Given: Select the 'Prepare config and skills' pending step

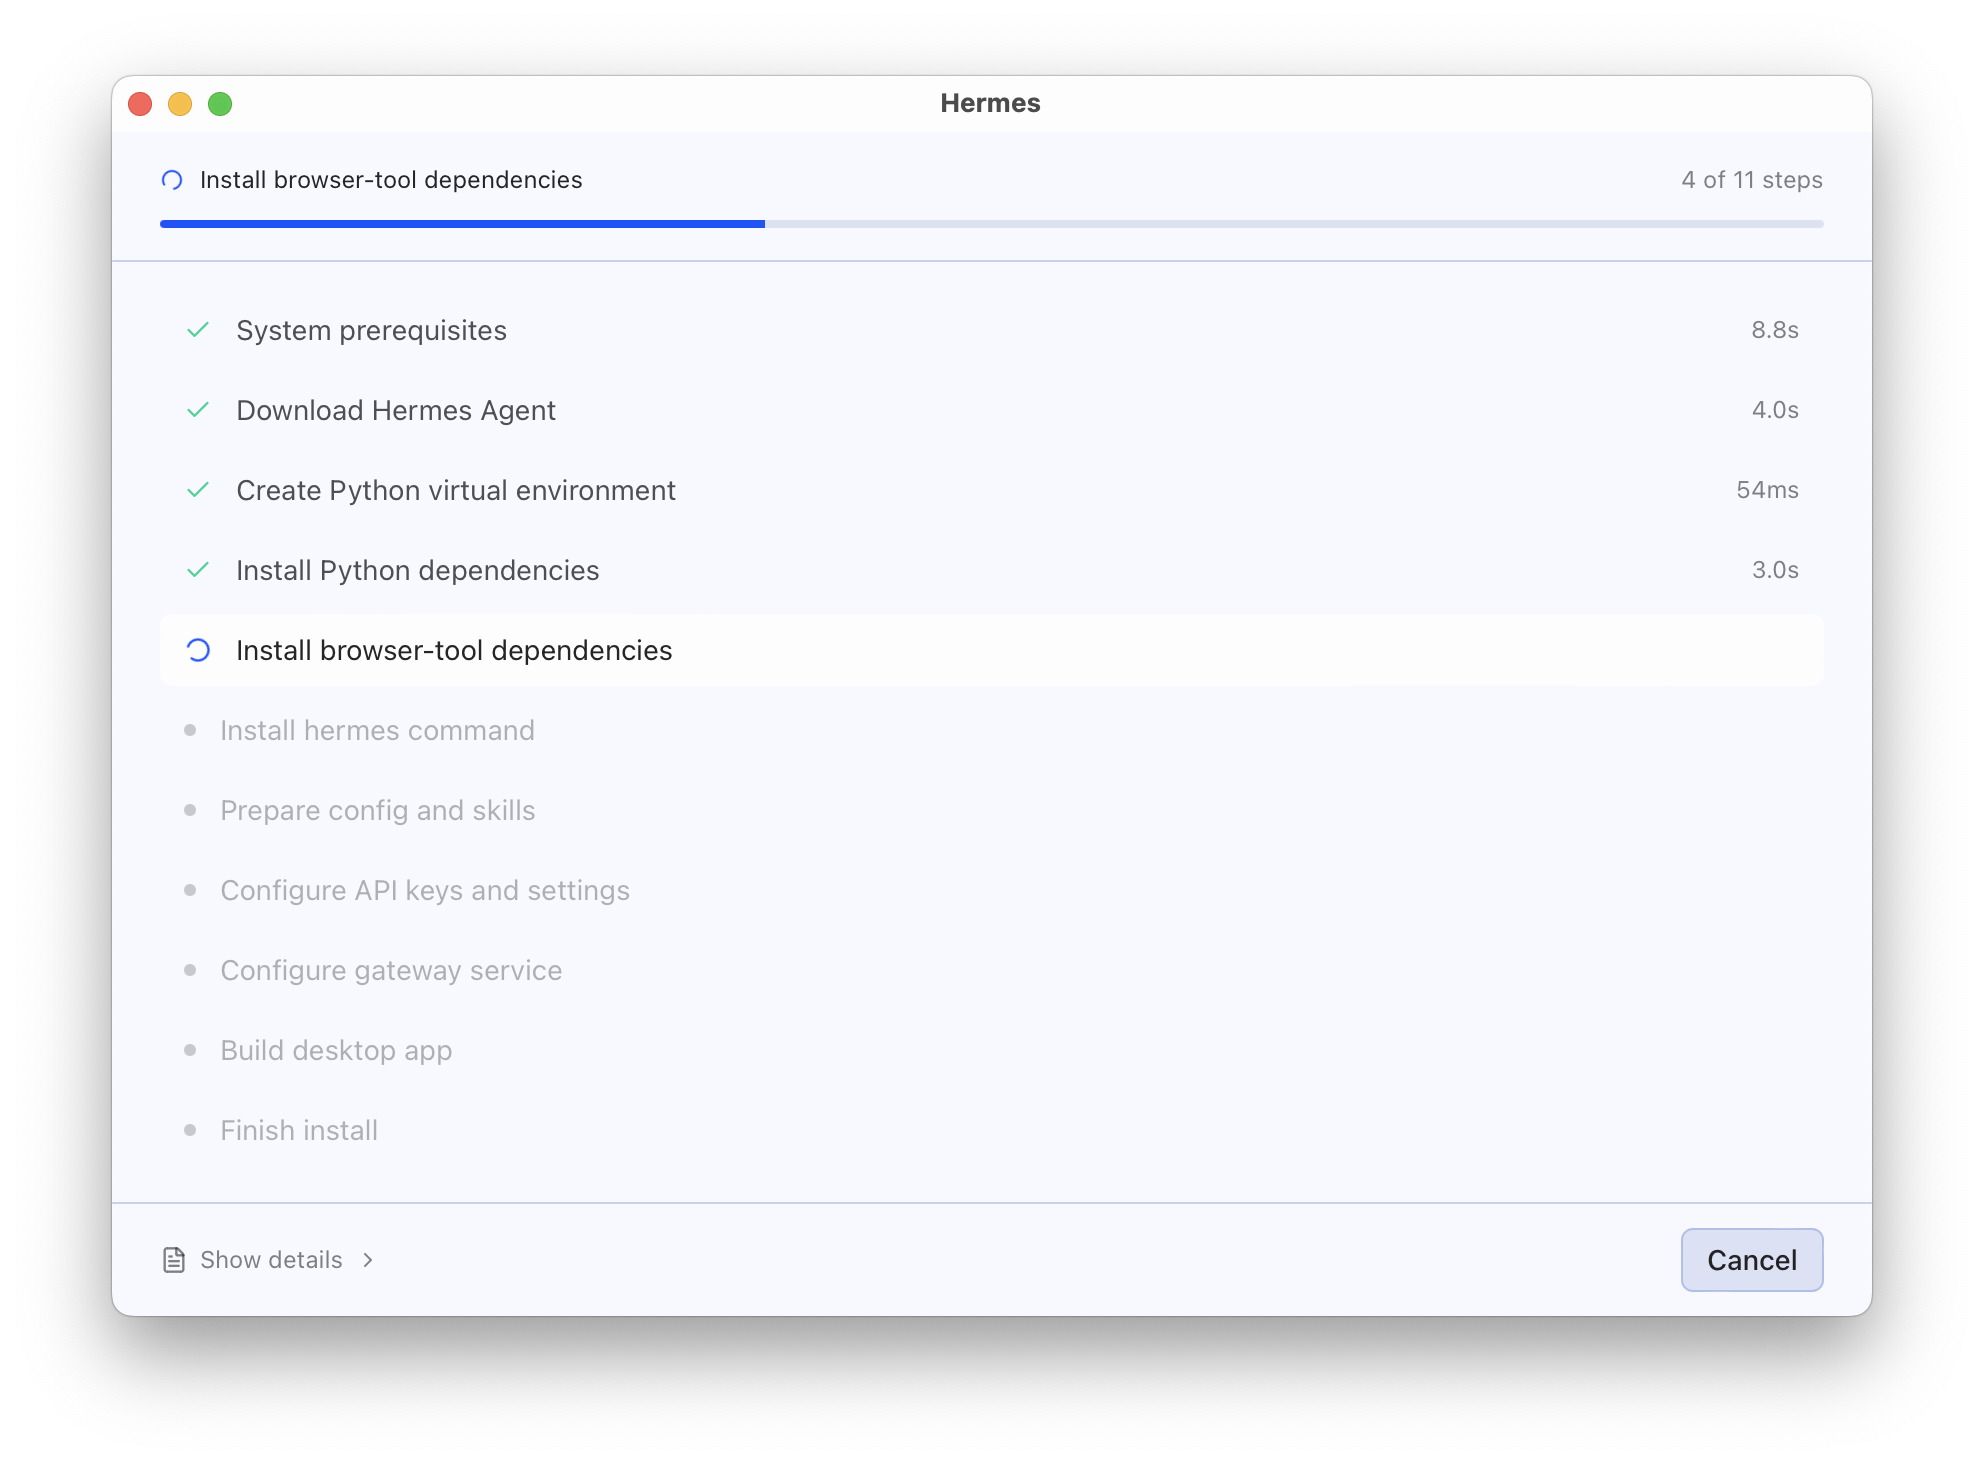Looking at the screenshot, I should [x=378, y=810].
